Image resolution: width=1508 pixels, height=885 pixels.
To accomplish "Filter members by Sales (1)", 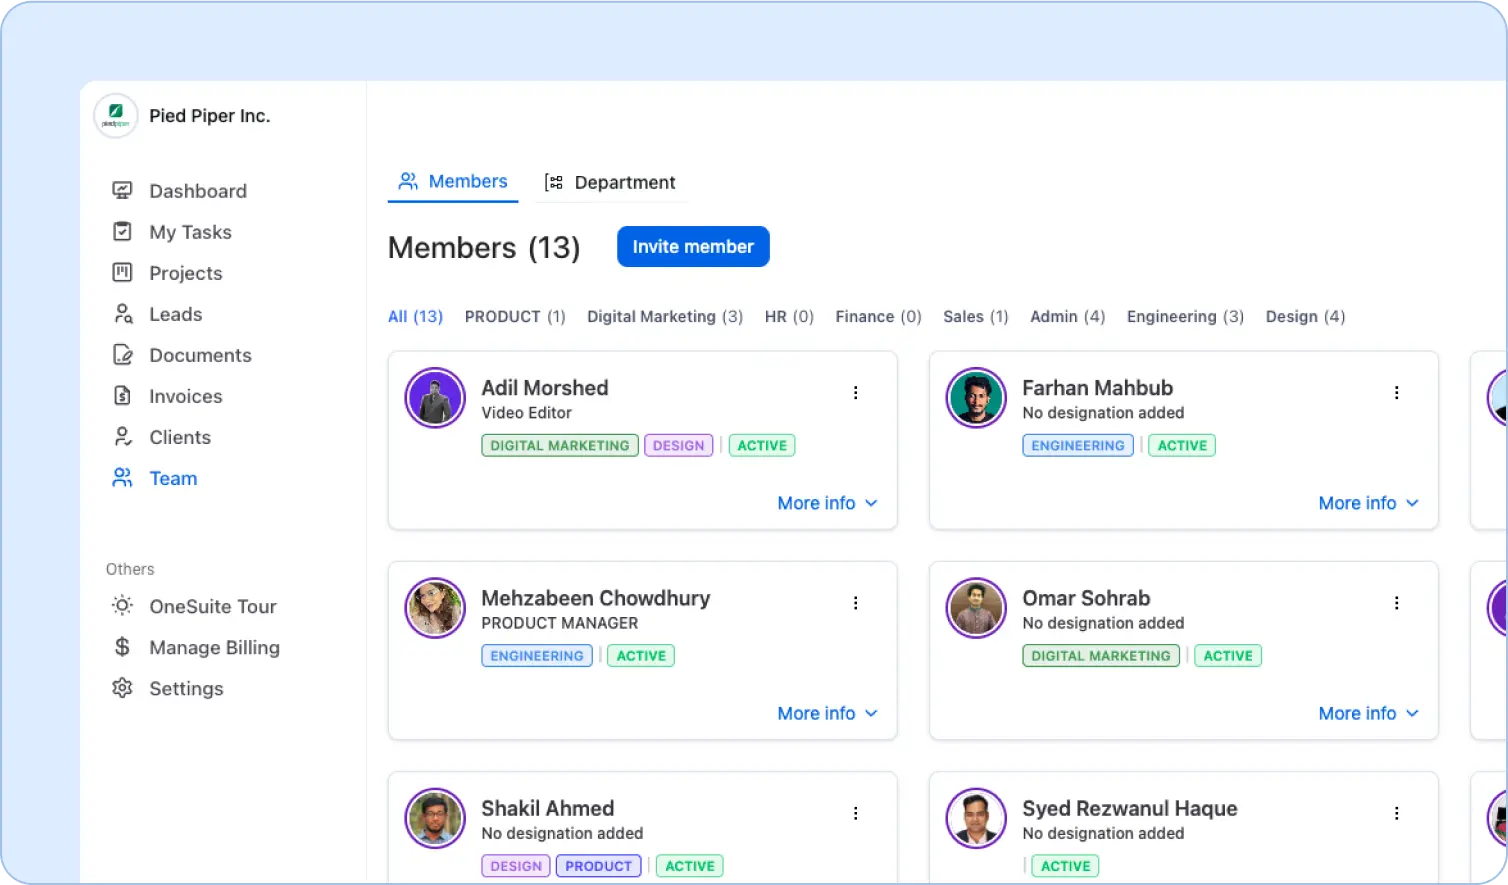I will click(x=975, y=316).
